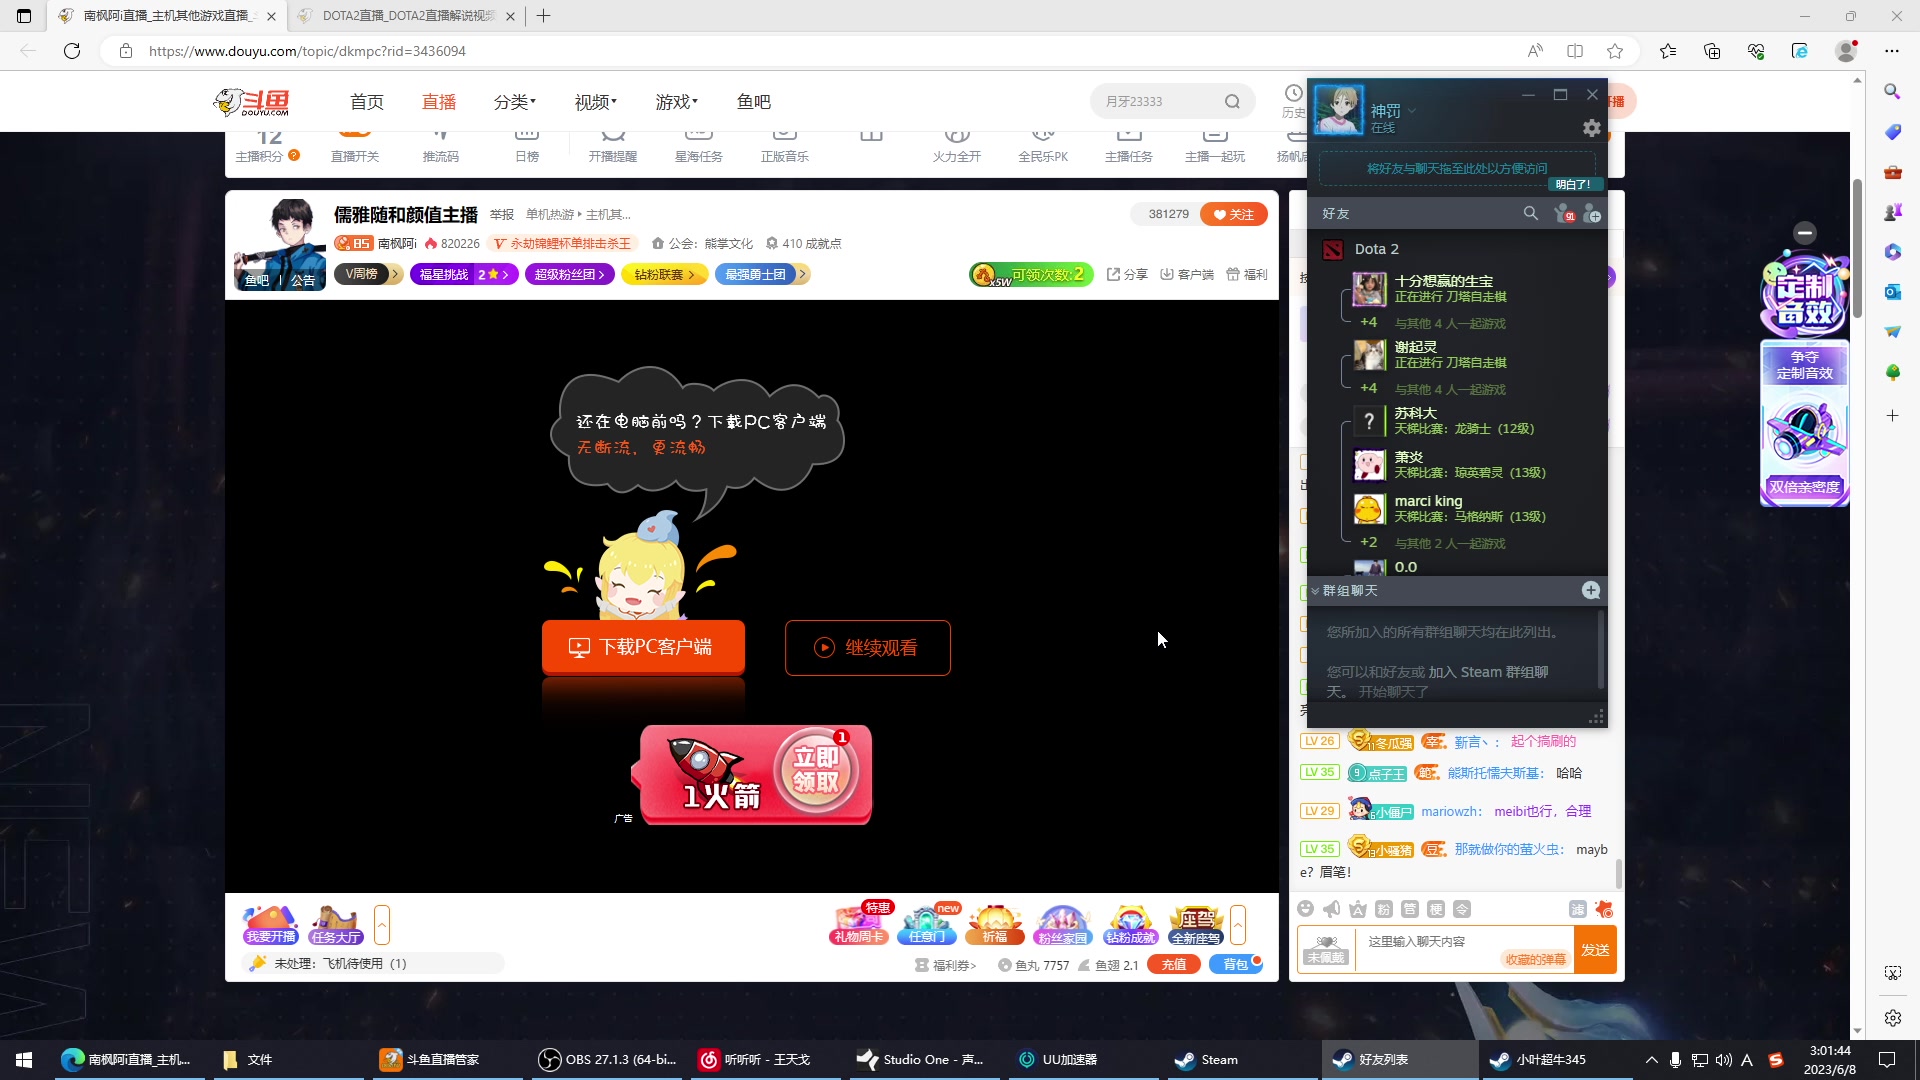This screenshot has height=1080, width=1920.
Task: Expand the 游戏 dropdown in navigation
Action: 677,101
